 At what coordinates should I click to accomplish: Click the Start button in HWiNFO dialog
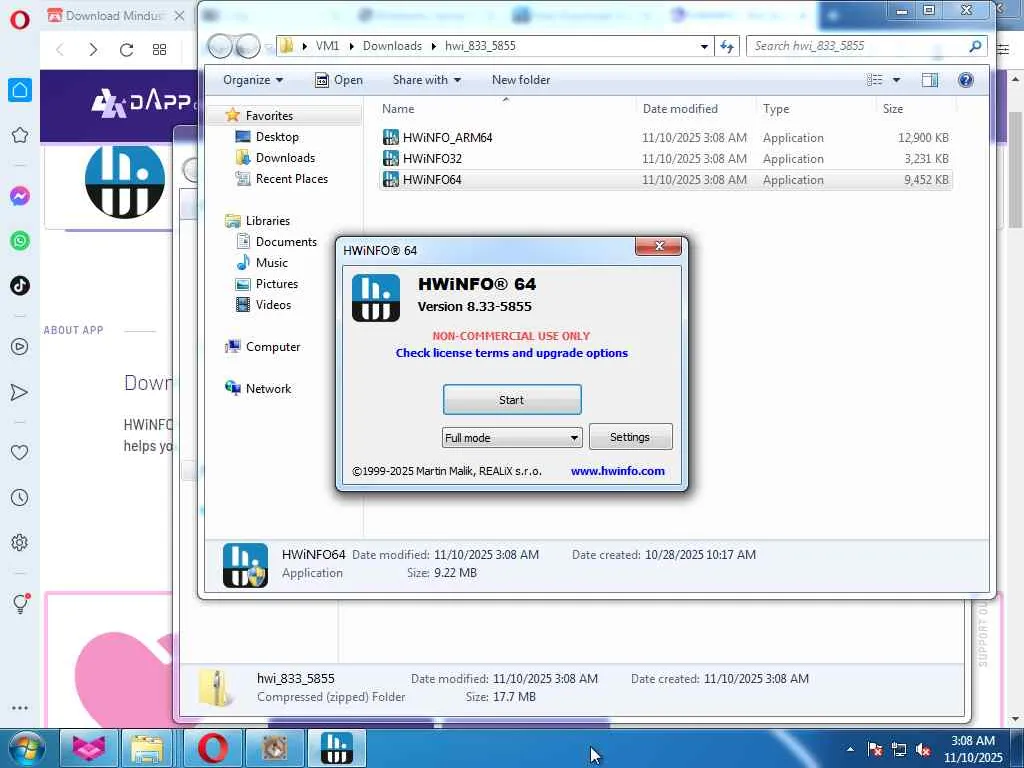pyautogui.click(x=511, y=400)
